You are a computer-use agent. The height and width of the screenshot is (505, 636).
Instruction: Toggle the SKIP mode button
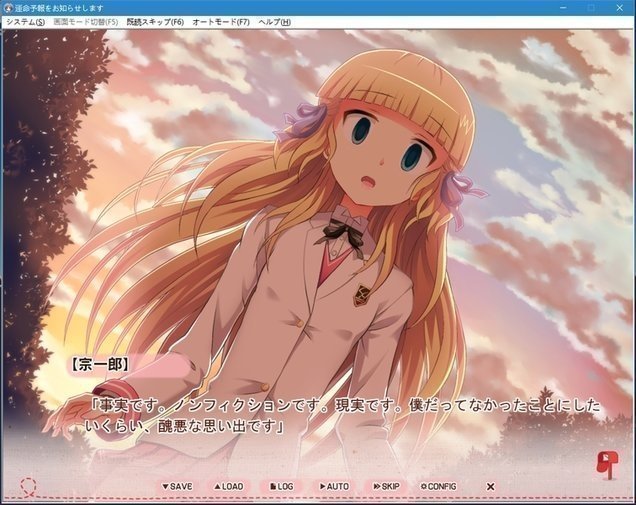[387, 486]
